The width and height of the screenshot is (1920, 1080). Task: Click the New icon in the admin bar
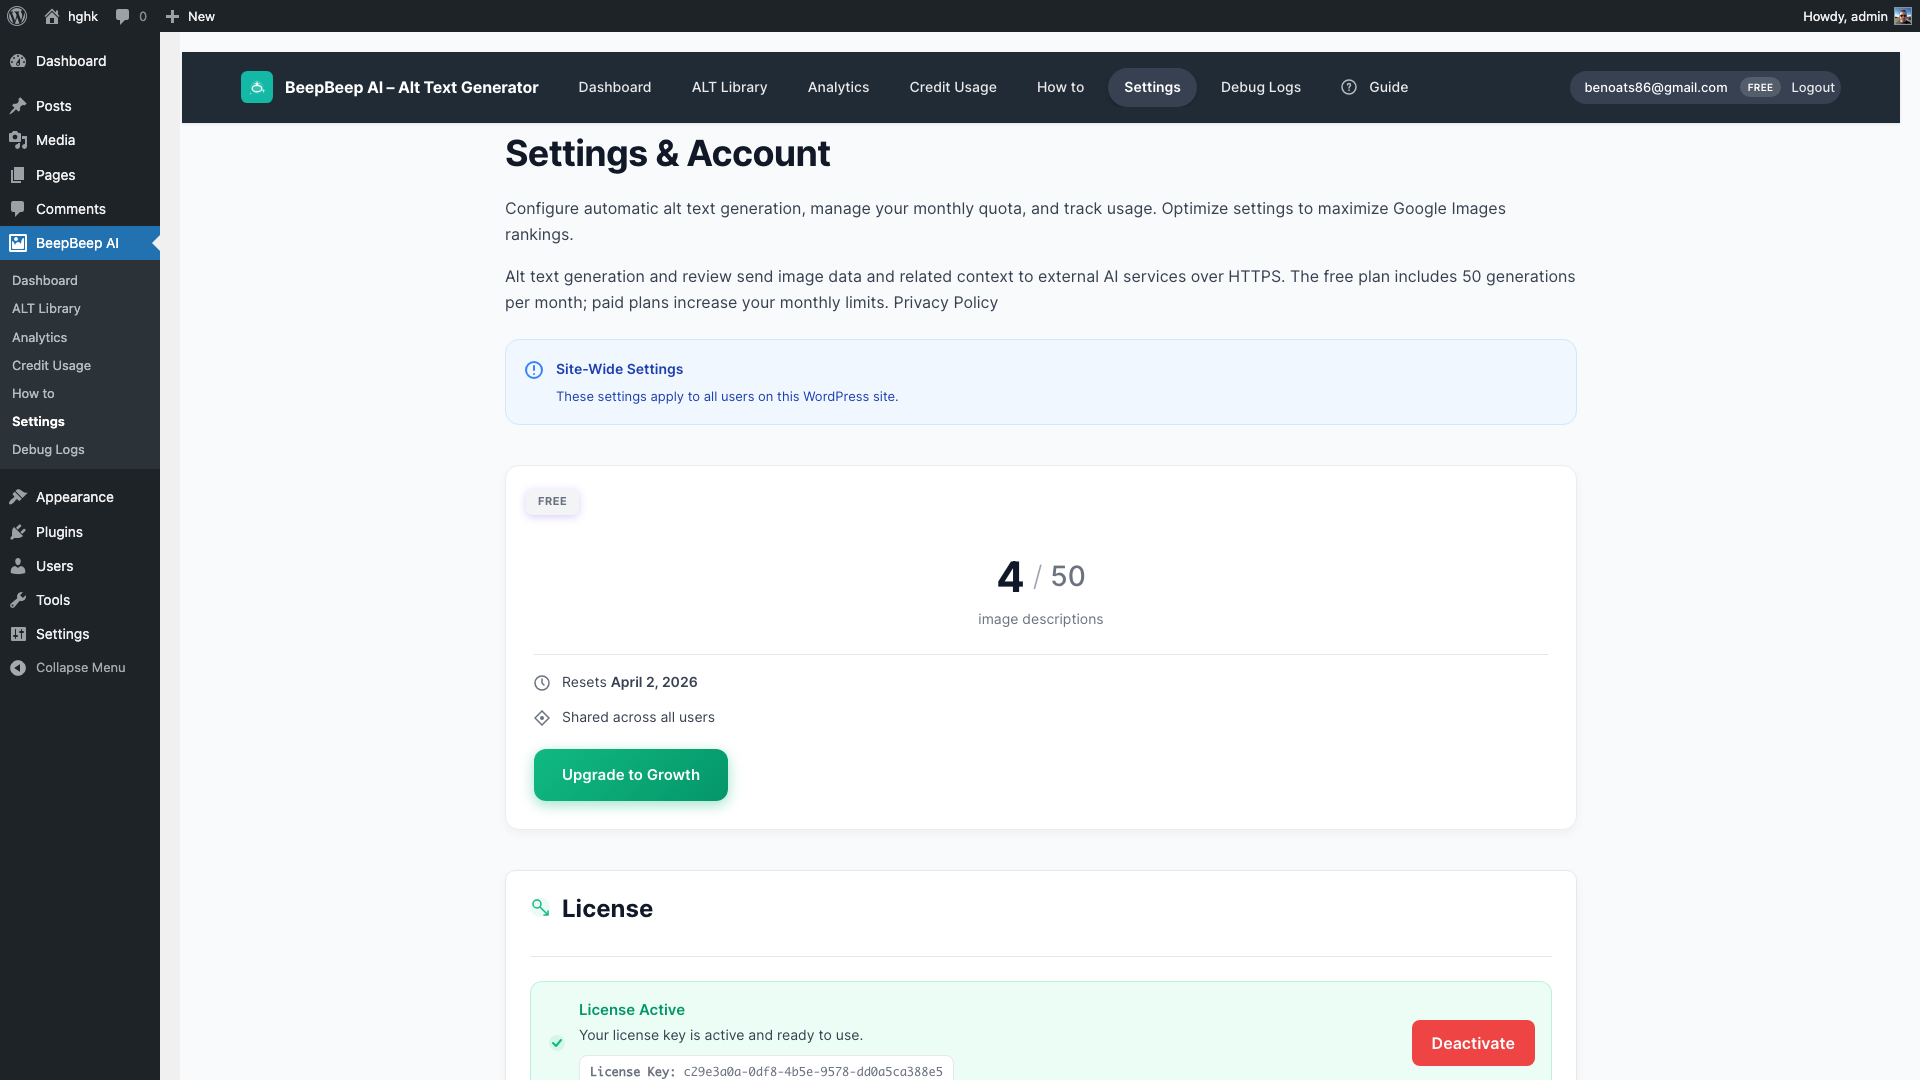pos(171,16)
